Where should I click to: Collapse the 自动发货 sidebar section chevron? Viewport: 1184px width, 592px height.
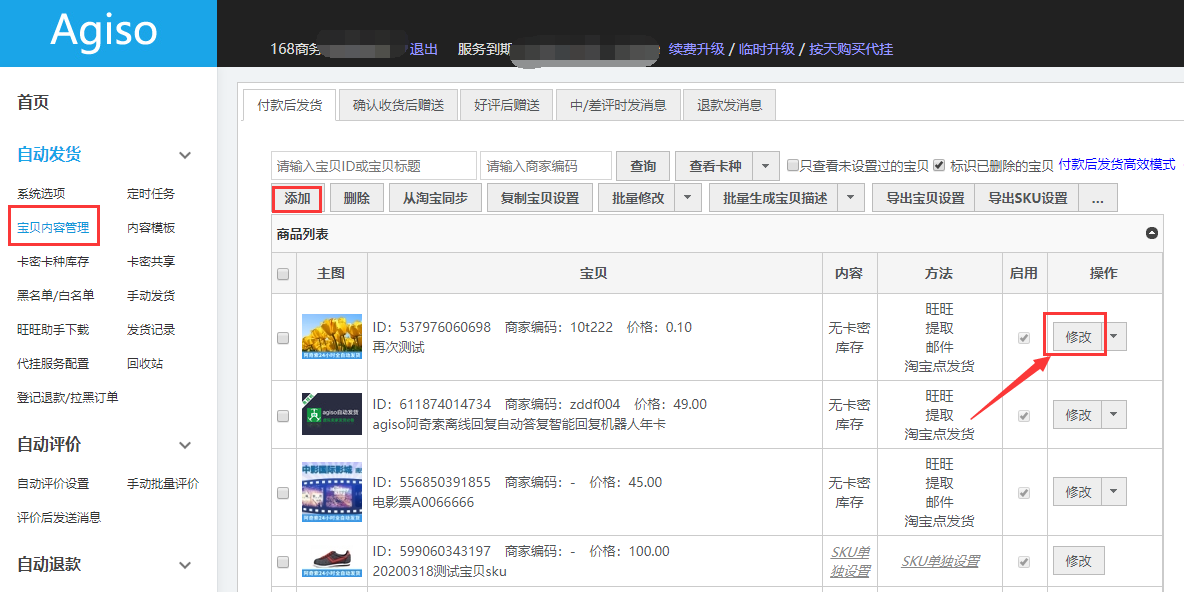(x=185, y=156)
